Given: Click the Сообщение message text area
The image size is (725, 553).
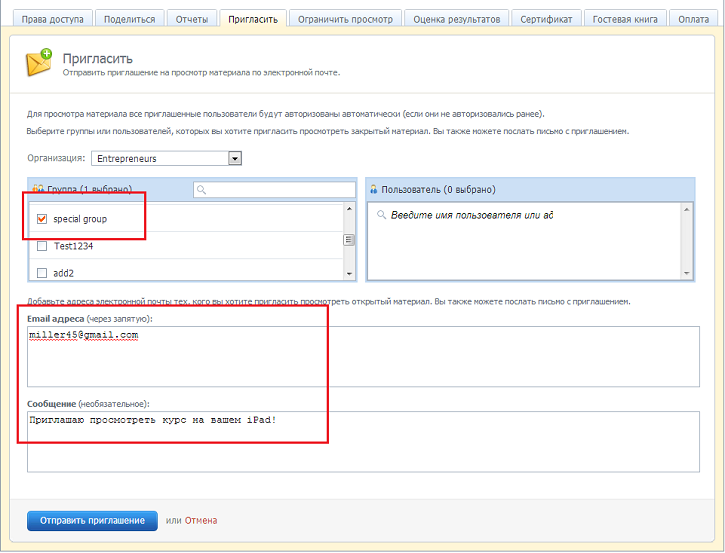Looking at the screenshot, I should pyautogui.click(x=363, y=442).
